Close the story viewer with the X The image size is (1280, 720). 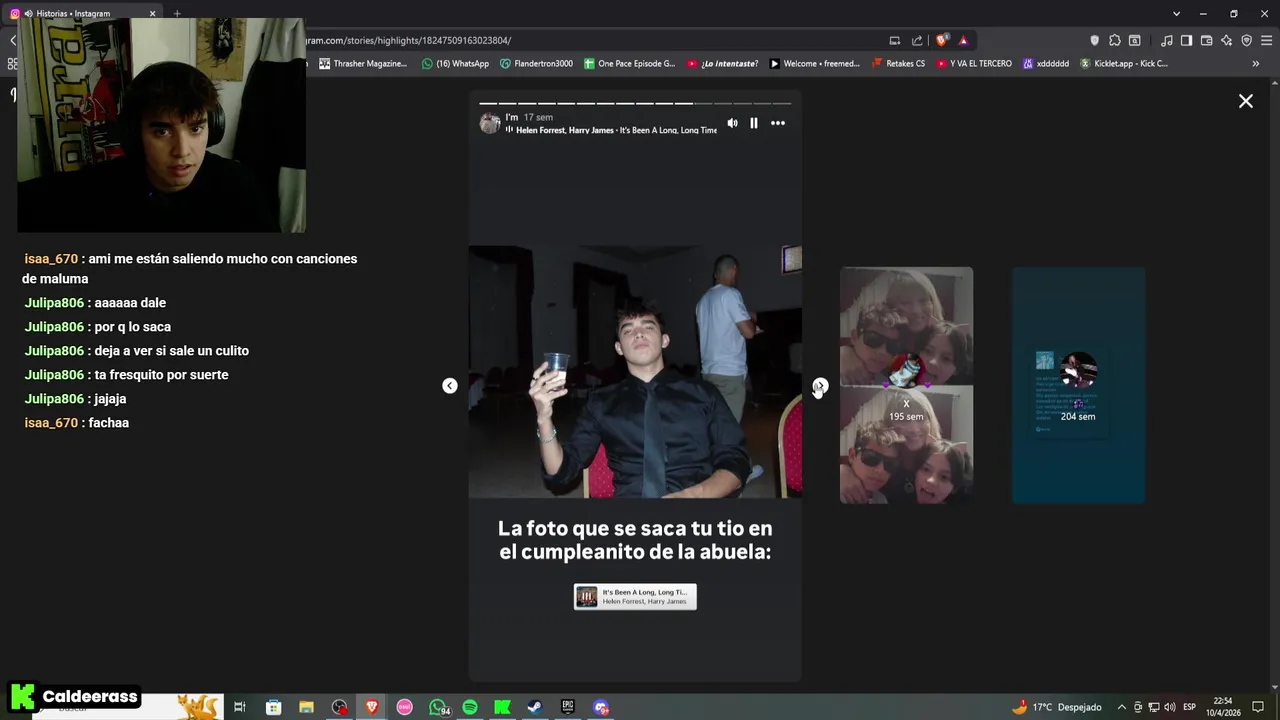[x=1246, y=101]
